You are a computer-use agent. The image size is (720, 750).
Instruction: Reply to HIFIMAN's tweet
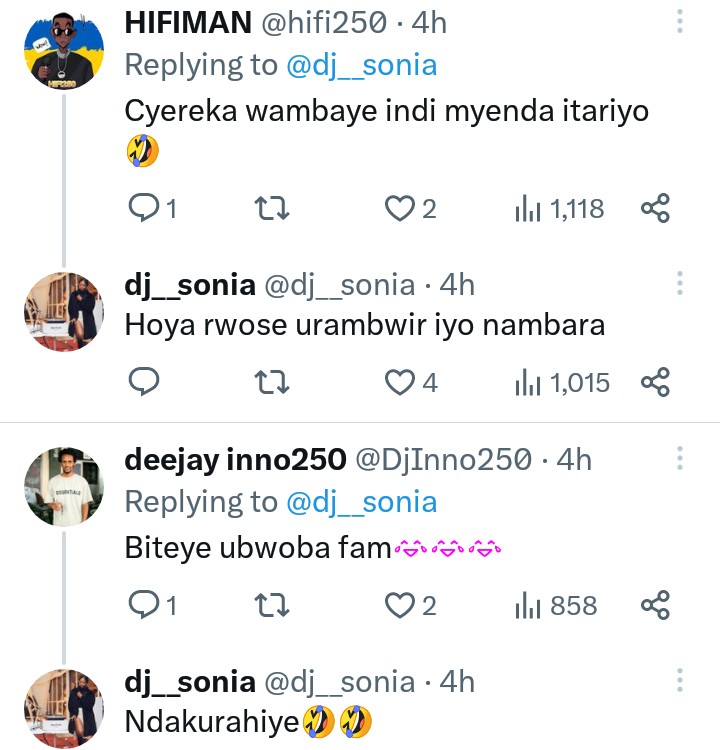click(x=146, y=208)
